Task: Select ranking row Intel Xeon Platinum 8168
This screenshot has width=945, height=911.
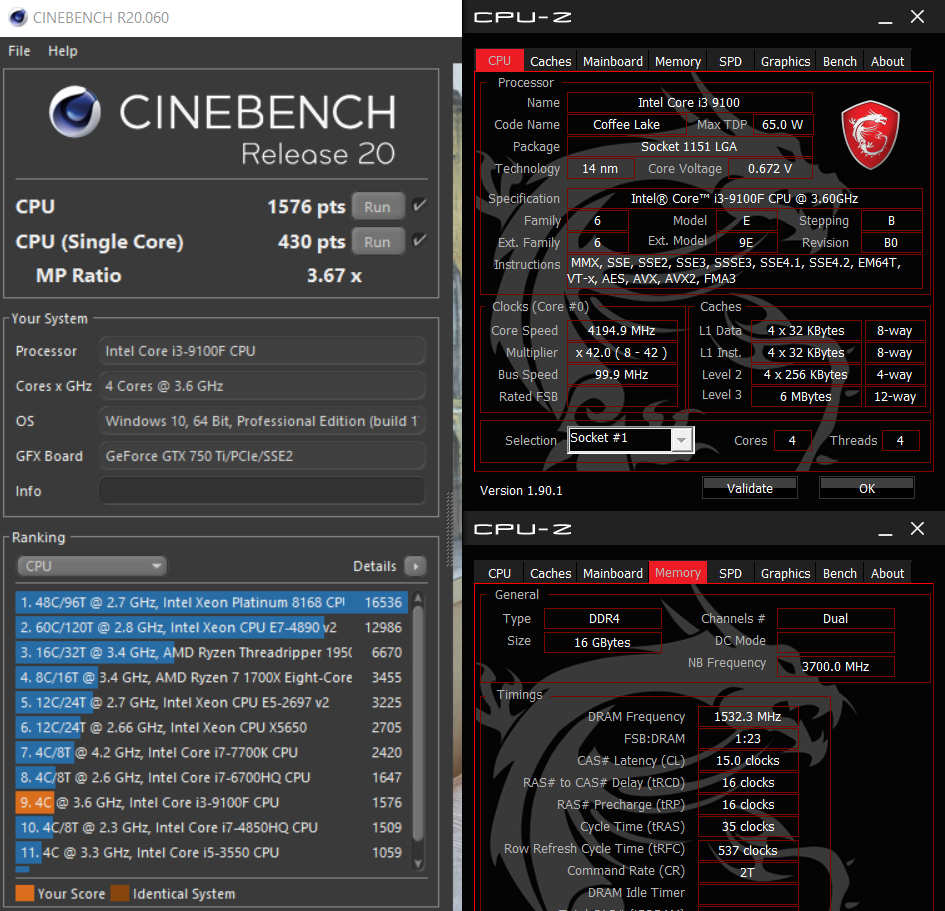Action: (211, 603)
